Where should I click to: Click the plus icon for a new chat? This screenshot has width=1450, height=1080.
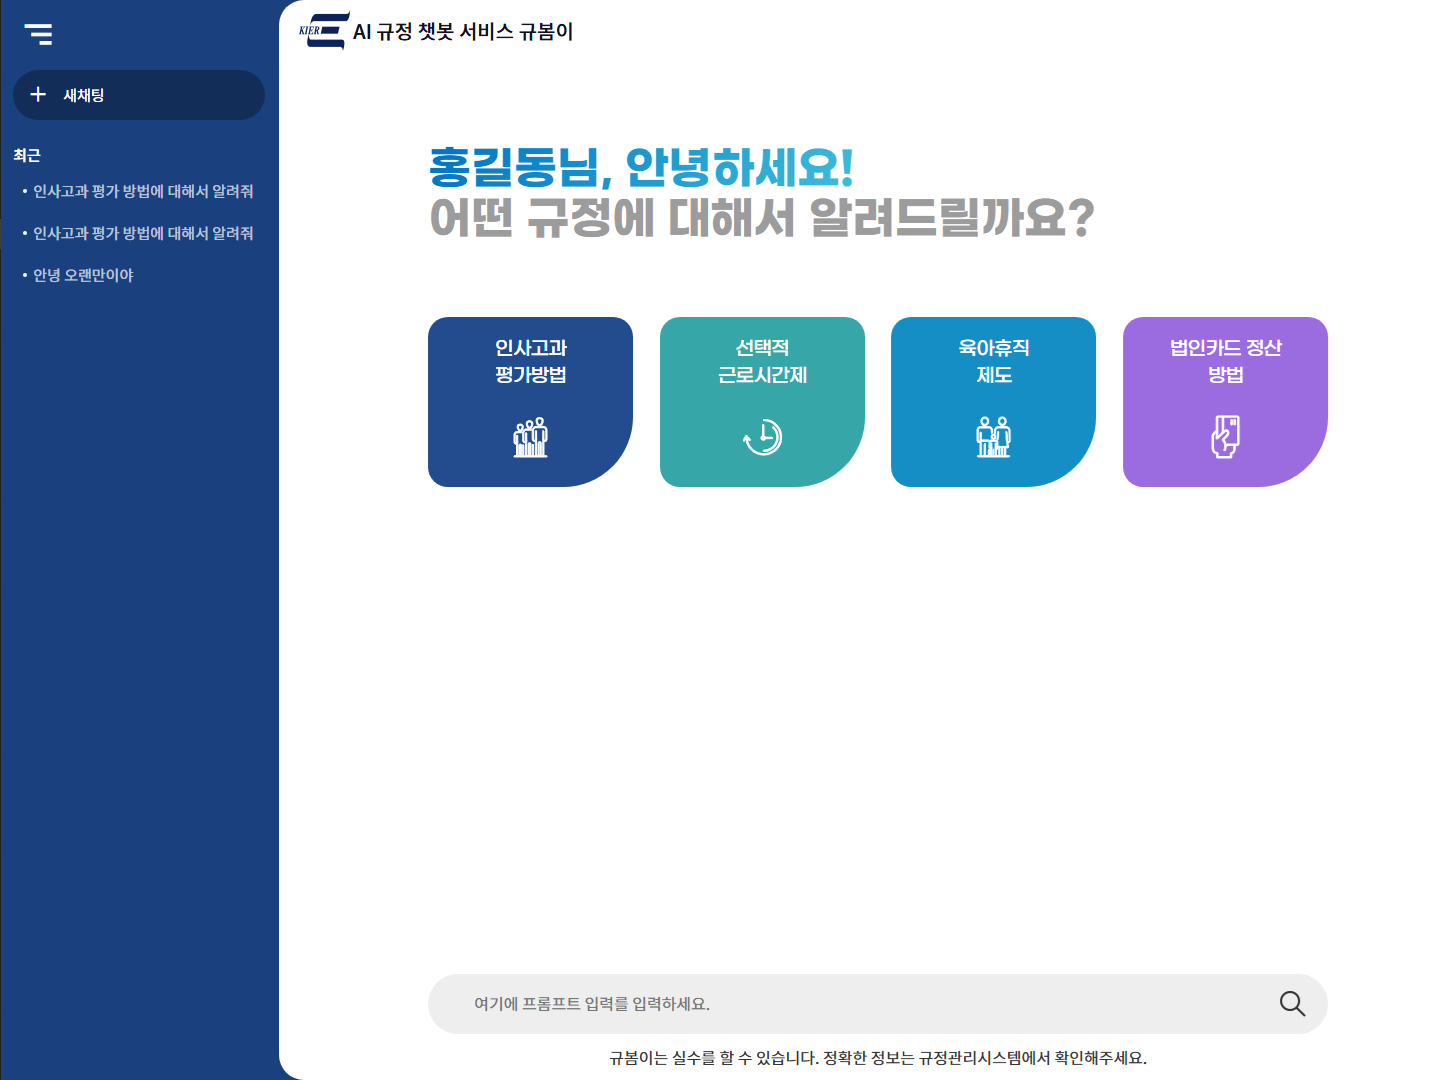(x=38, y=94)
